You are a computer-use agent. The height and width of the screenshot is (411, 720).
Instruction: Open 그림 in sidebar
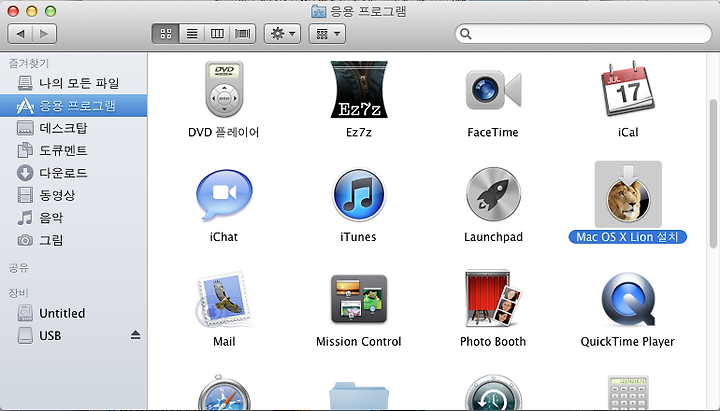tap(73, 240)
